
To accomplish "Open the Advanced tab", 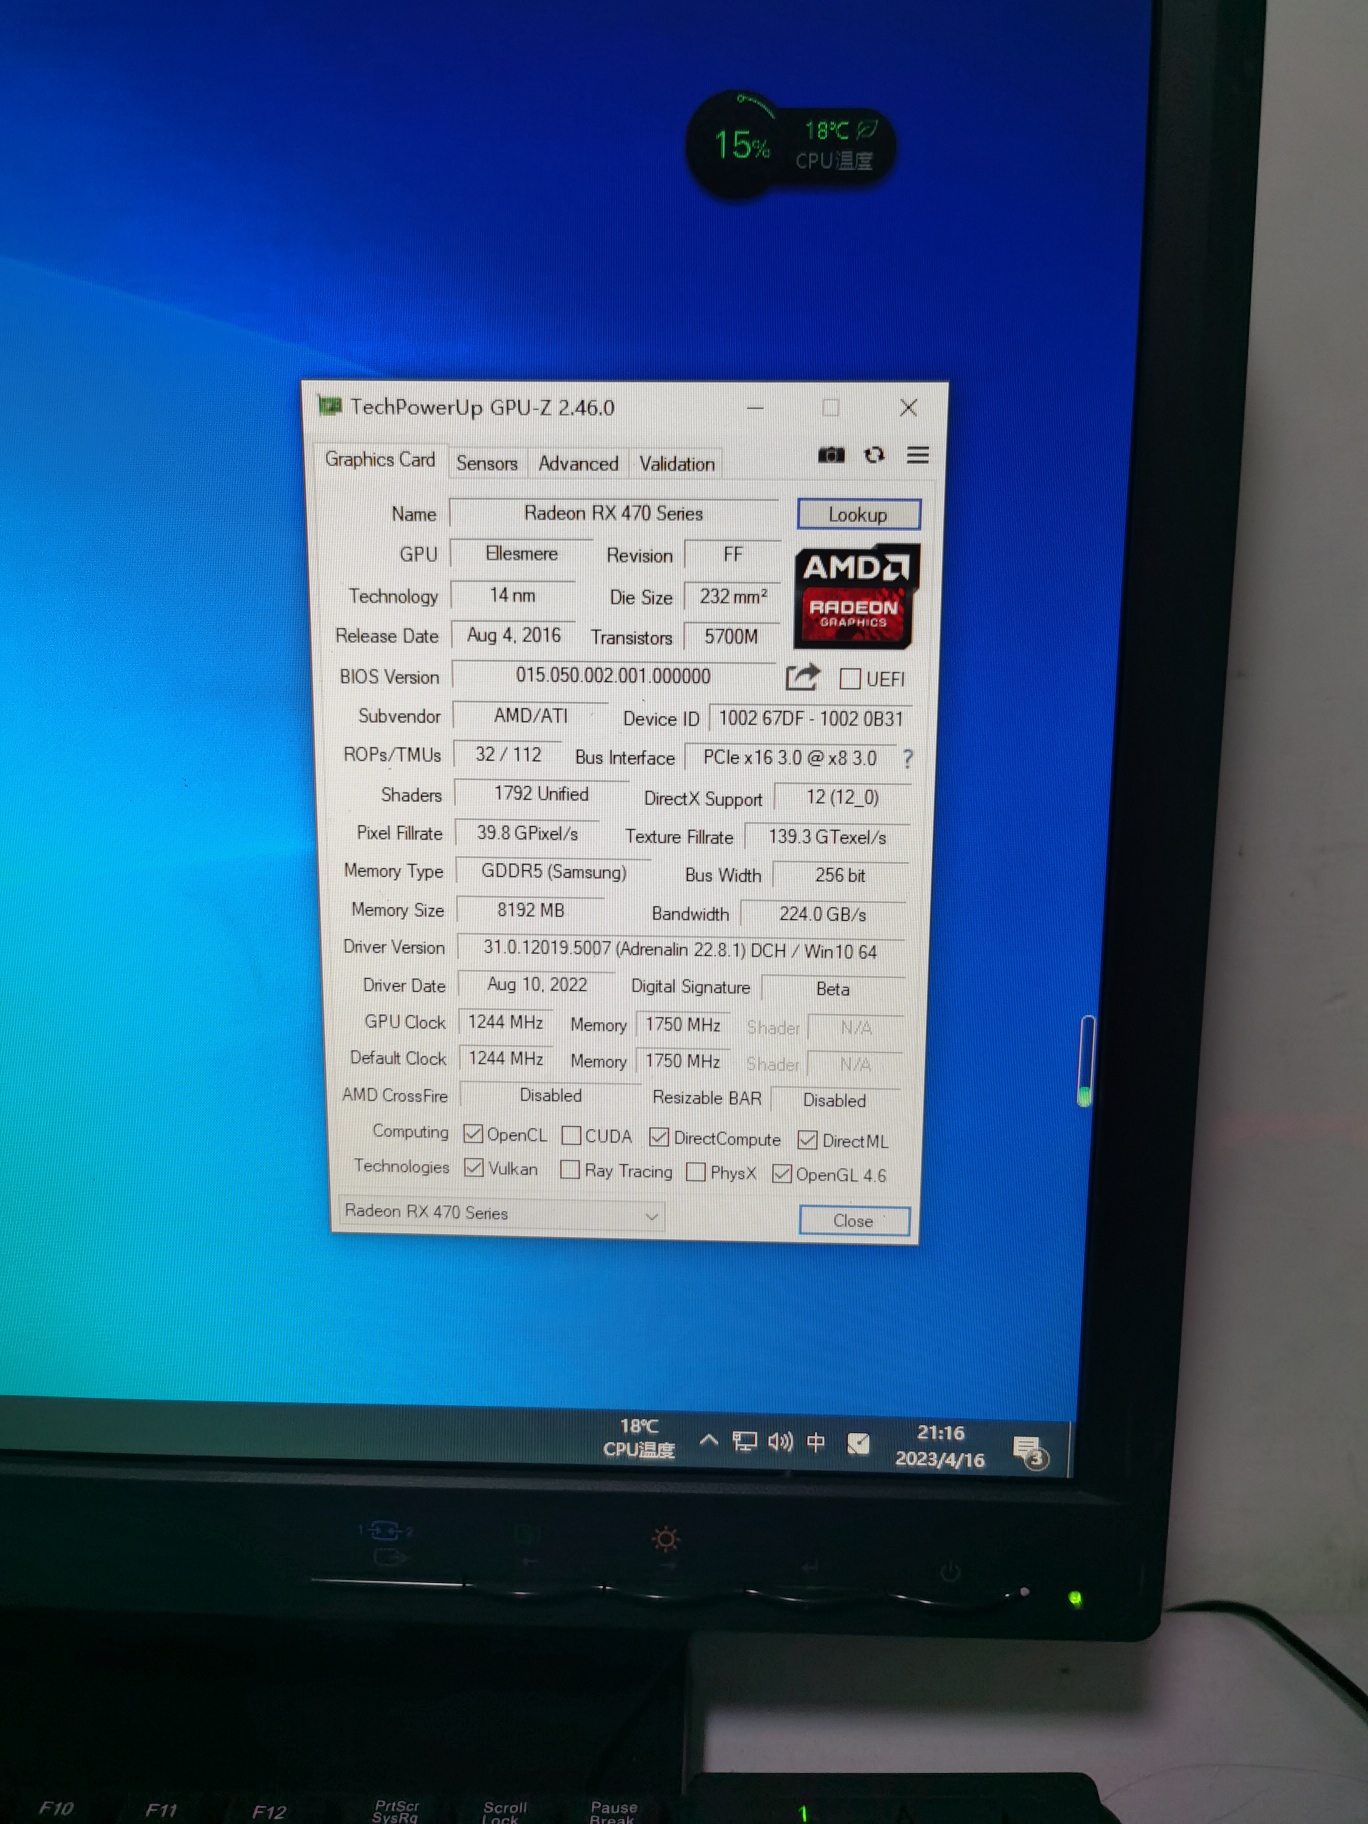I will pyautogui.click(x=578, y=464).
